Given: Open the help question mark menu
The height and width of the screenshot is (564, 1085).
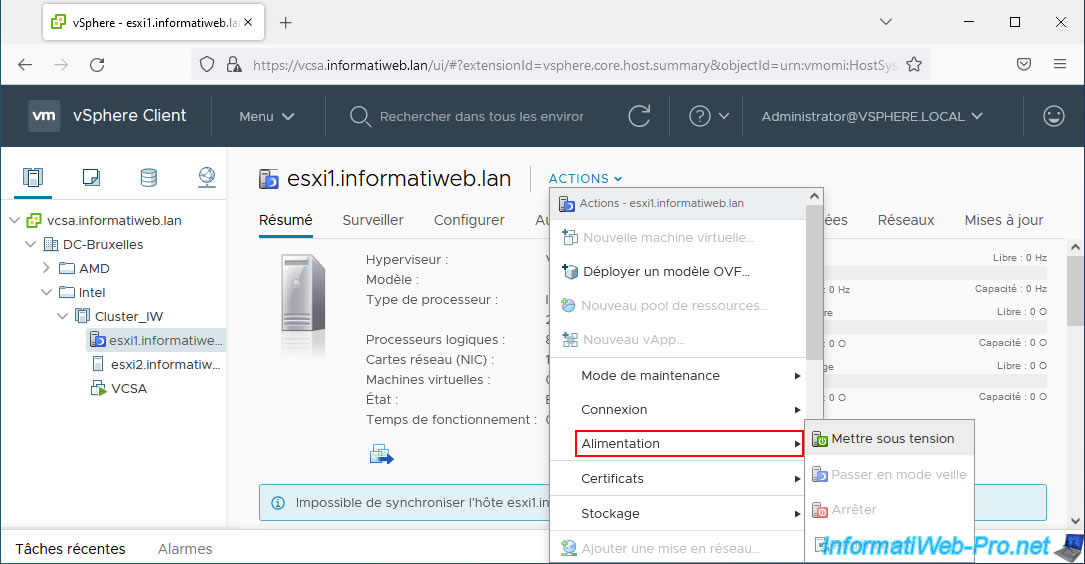Looking at the screenshot, I should coord(709,116).
